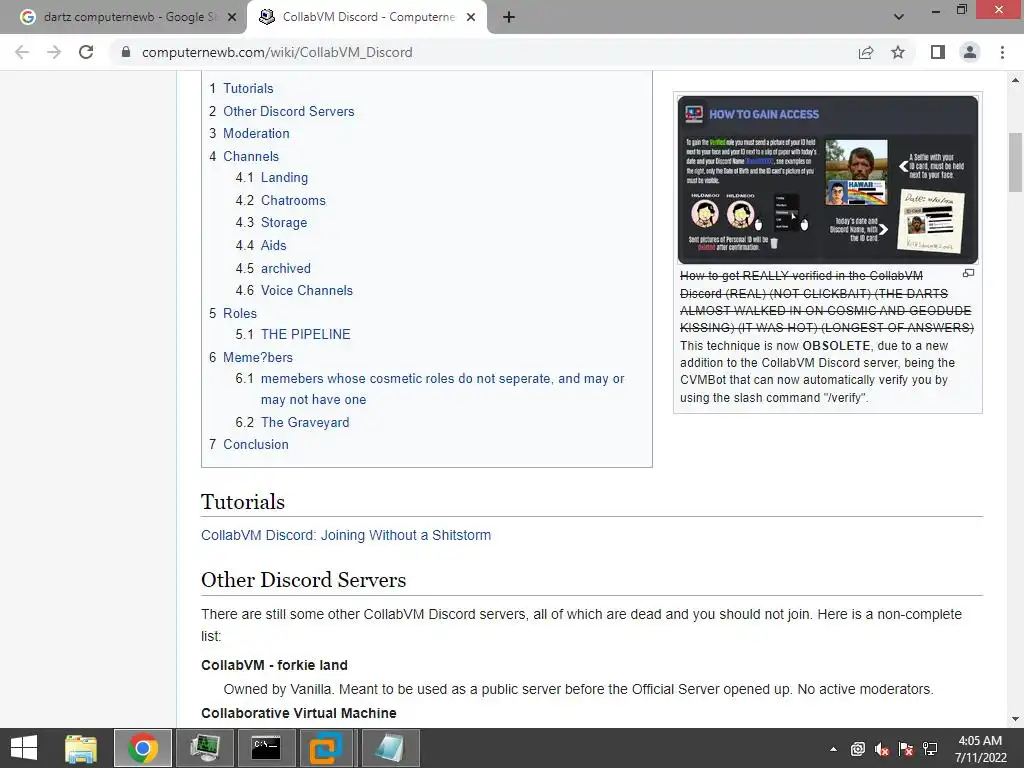1024x768 pixels.
Task: Open Command Prompt from taskbar
Action: (x=266, y=748)
